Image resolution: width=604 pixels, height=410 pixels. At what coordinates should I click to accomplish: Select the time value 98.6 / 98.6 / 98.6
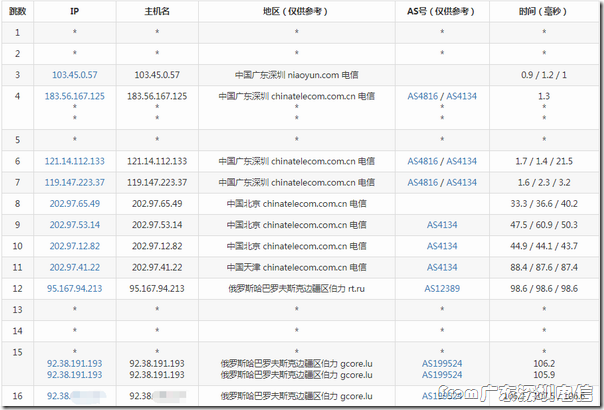tap(544, 288)
